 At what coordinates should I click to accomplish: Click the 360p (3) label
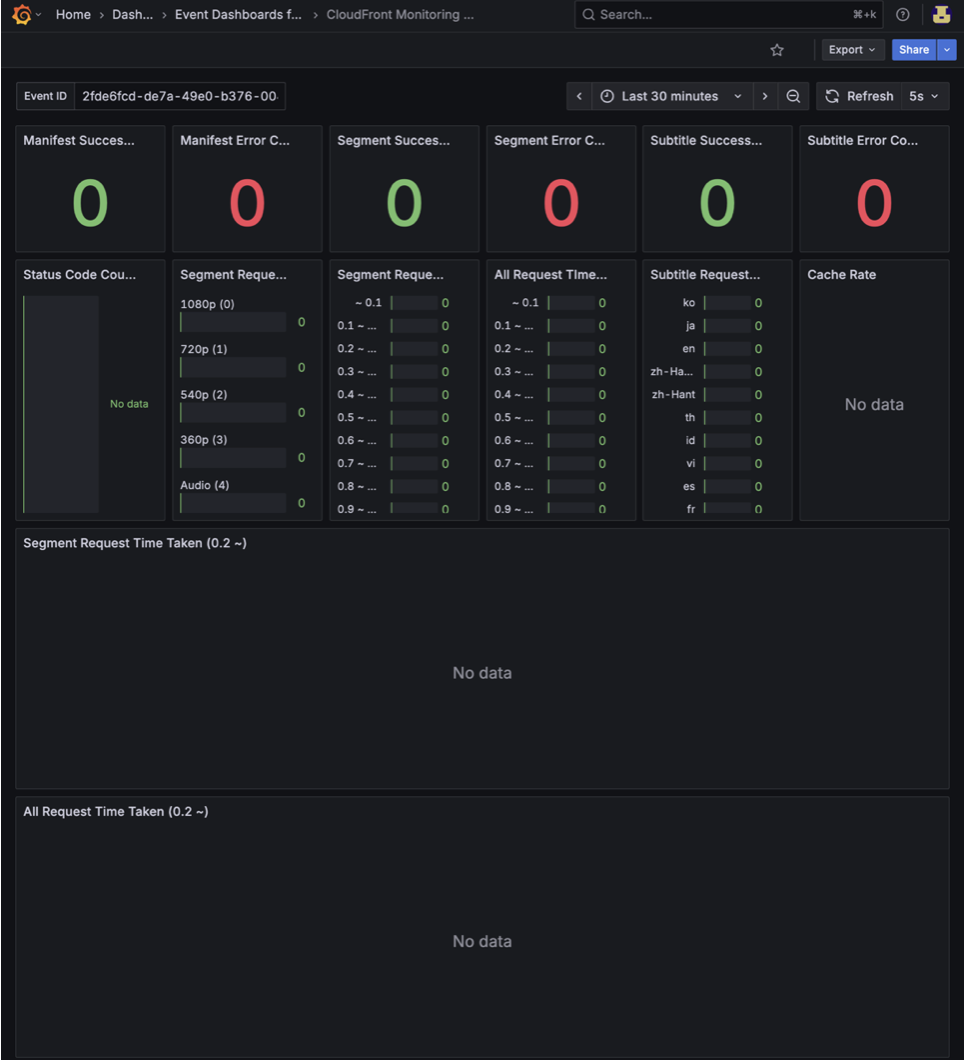[203, 439]
